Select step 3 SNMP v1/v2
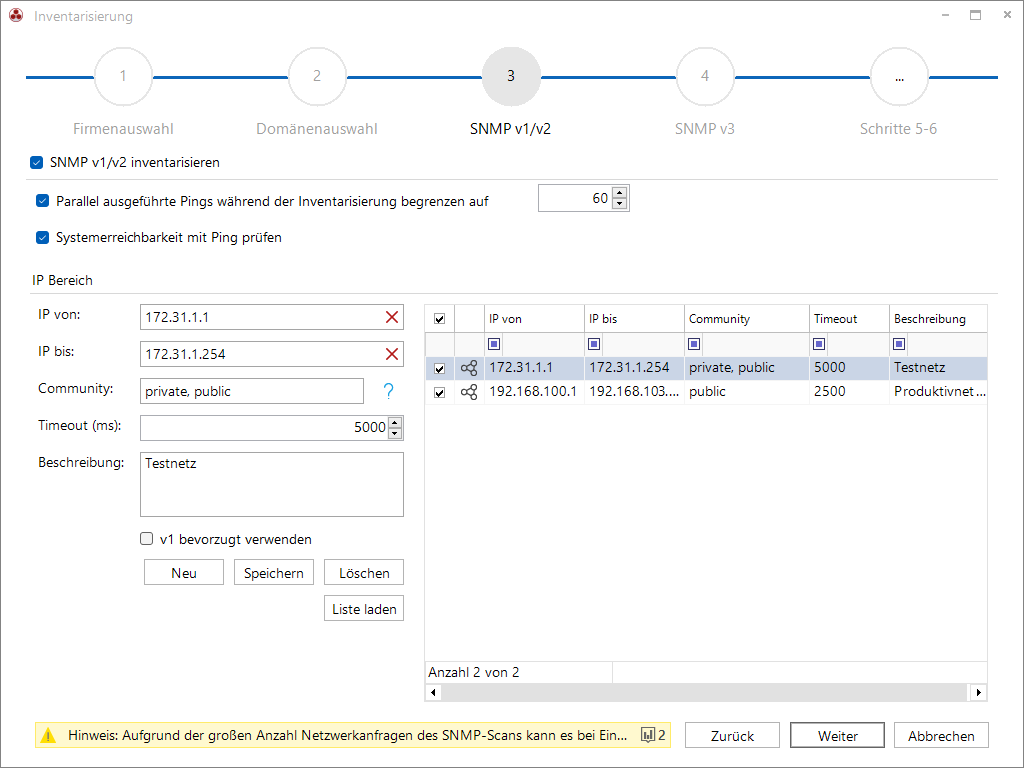The width and height of the screenshot is (1024, 768). pyautogui.click(x=511, y=76)
